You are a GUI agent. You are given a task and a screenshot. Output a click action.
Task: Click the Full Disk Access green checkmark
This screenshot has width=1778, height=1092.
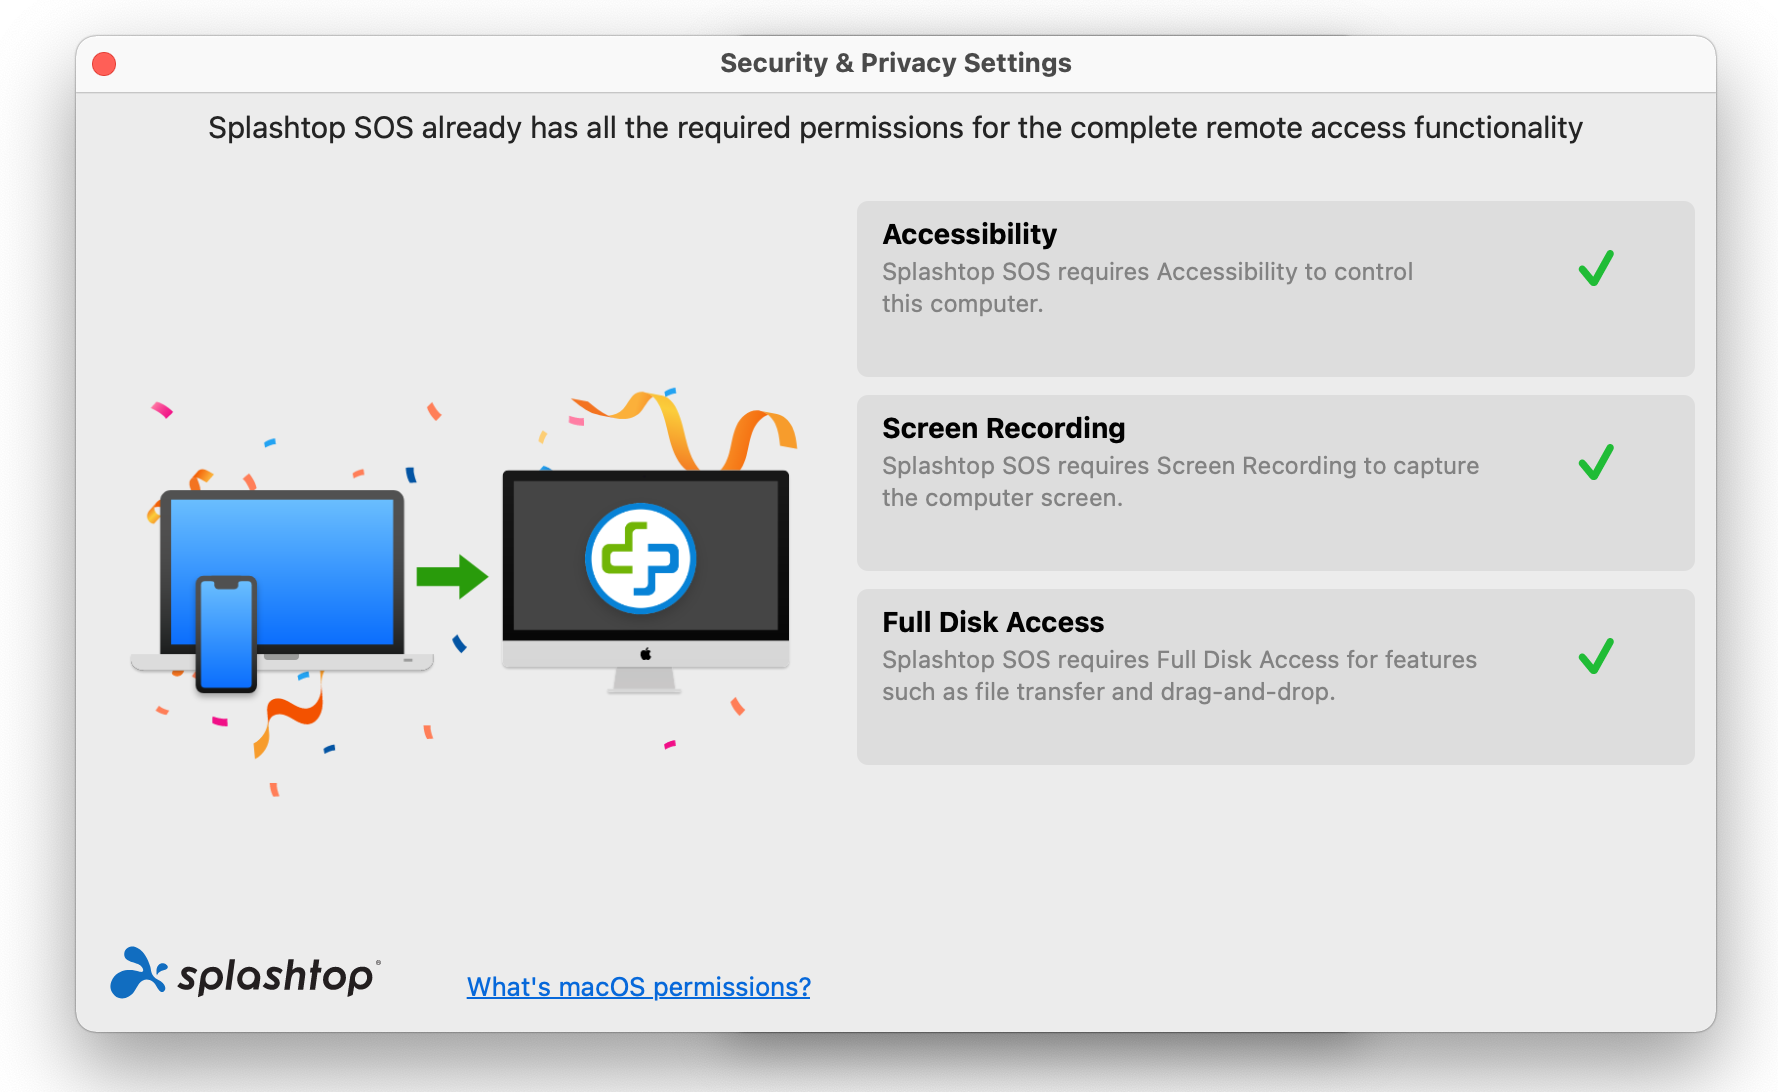click(1596, 656)
